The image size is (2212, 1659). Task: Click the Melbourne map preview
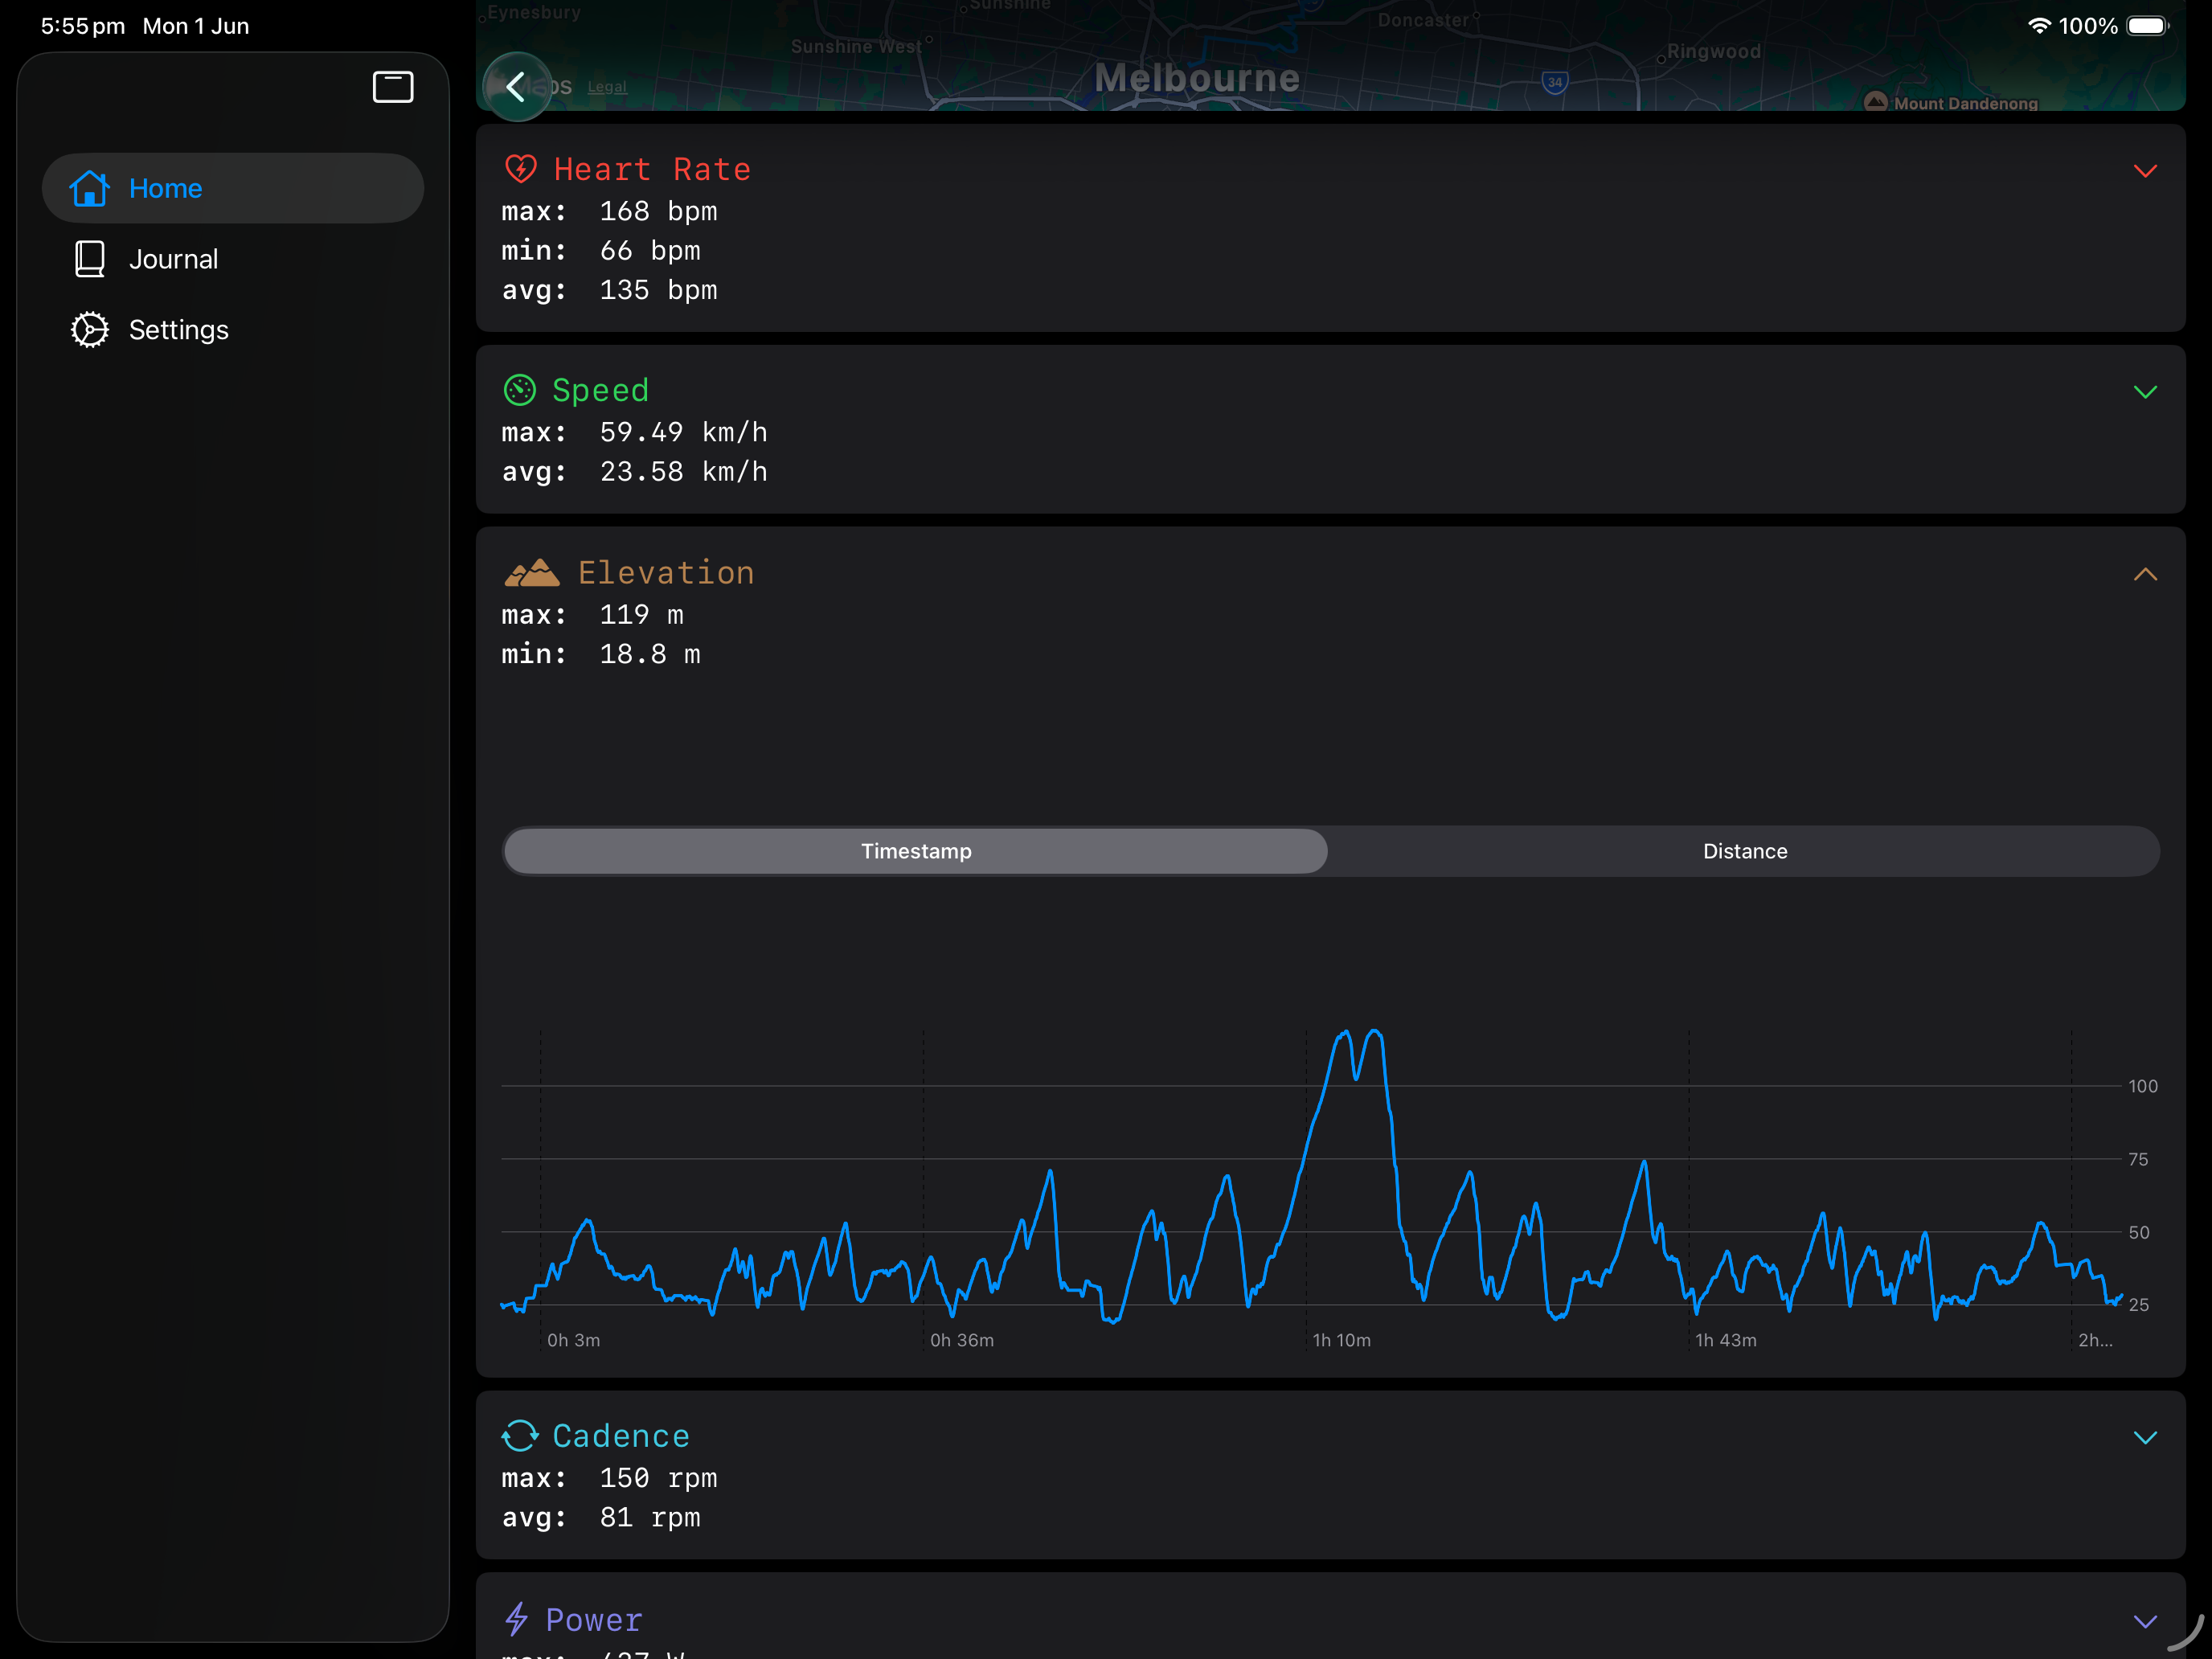(x=1330, y=55)
